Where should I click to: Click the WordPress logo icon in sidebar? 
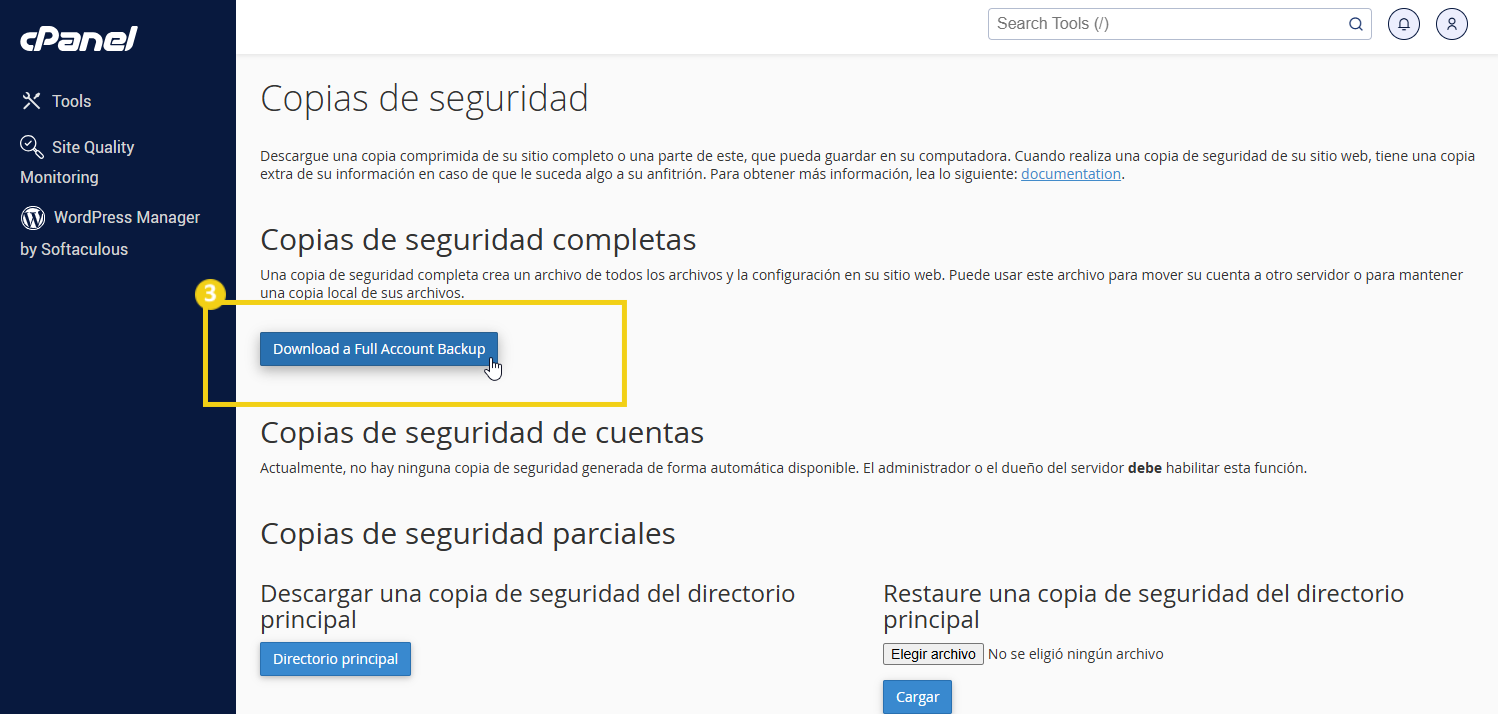33,217
